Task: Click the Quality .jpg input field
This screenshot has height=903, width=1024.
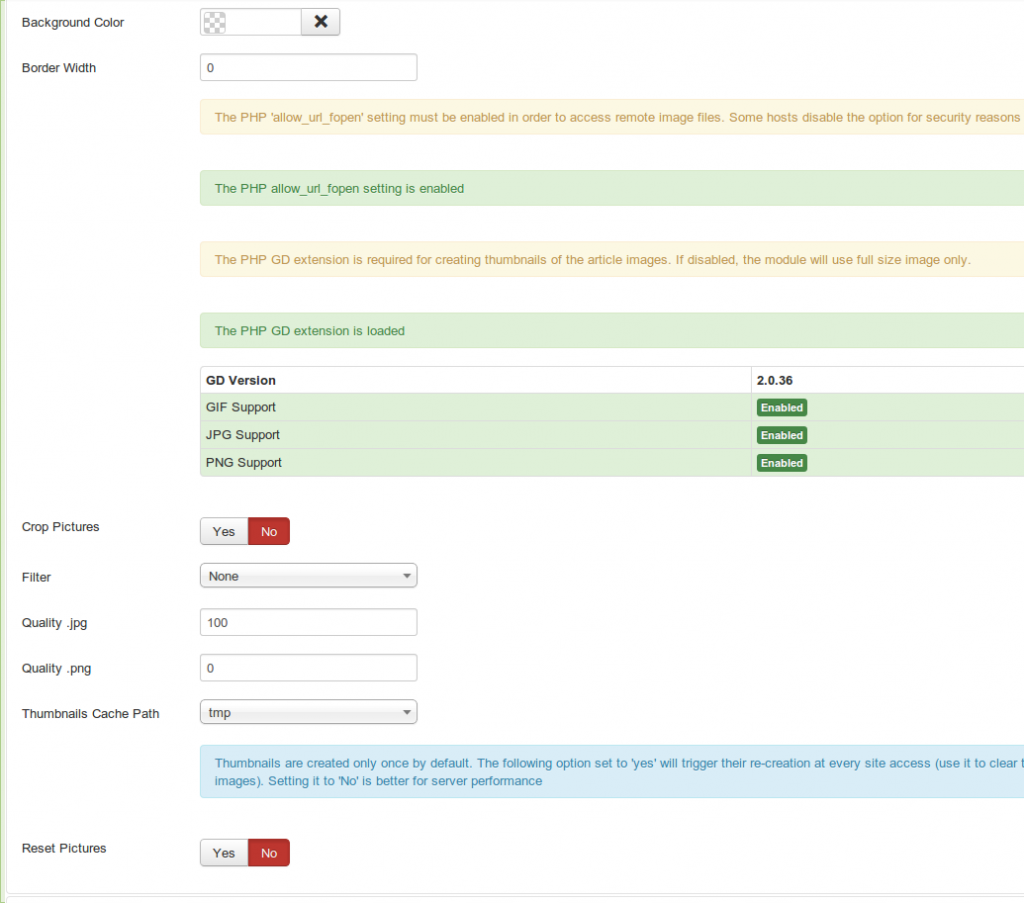Action: click(x=308, y=622)
